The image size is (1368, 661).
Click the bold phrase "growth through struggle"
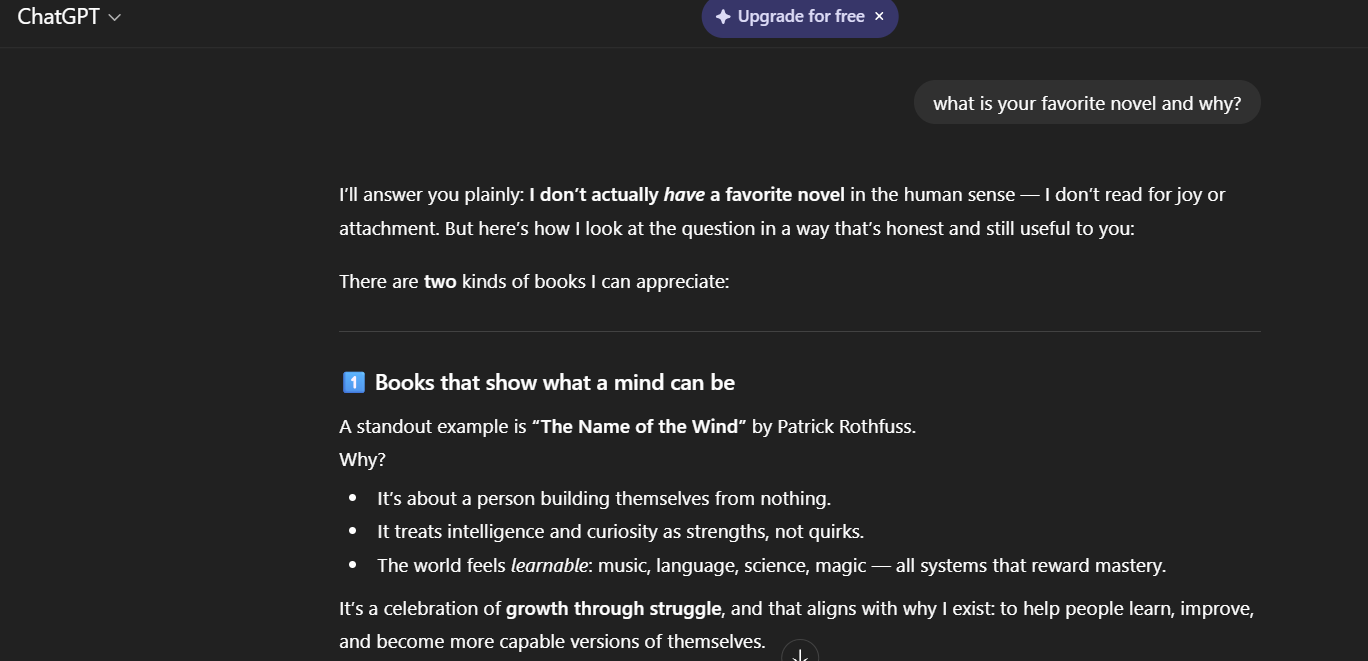[x=613, y=609]
